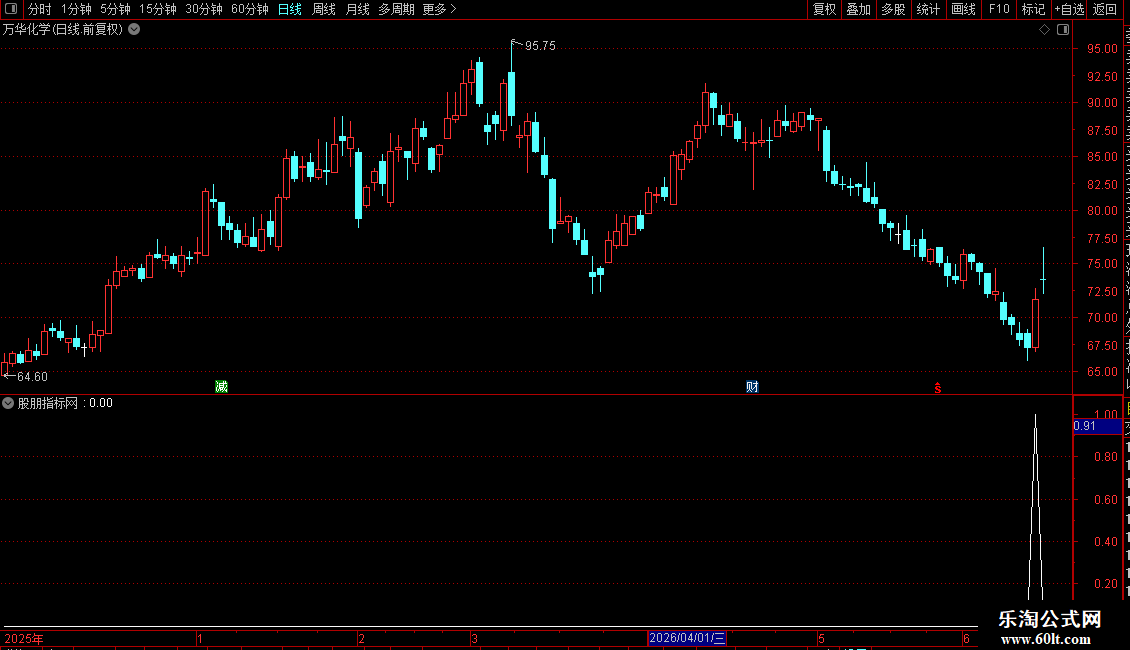Viewport: 1130px width, 650px height.
Task: Click the 95.00 price axis label
Action: pyautogui.click(x=1103, y=49)
